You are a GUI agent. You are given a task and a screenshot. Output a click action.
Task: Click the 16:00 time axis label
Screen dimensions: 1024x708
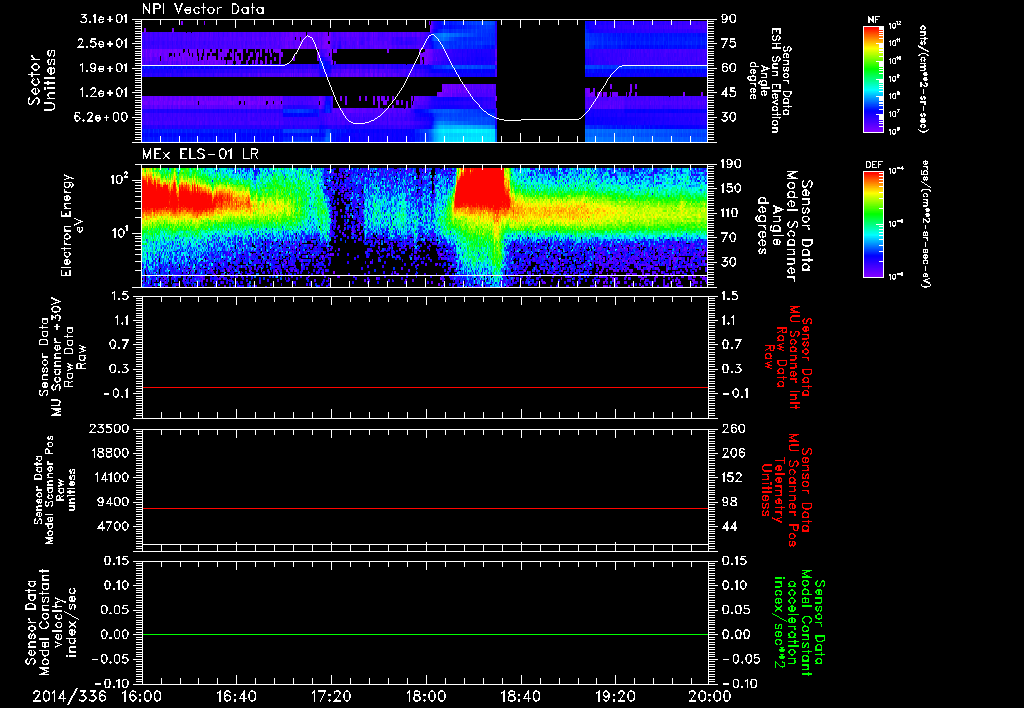click(x=142, y=696)
